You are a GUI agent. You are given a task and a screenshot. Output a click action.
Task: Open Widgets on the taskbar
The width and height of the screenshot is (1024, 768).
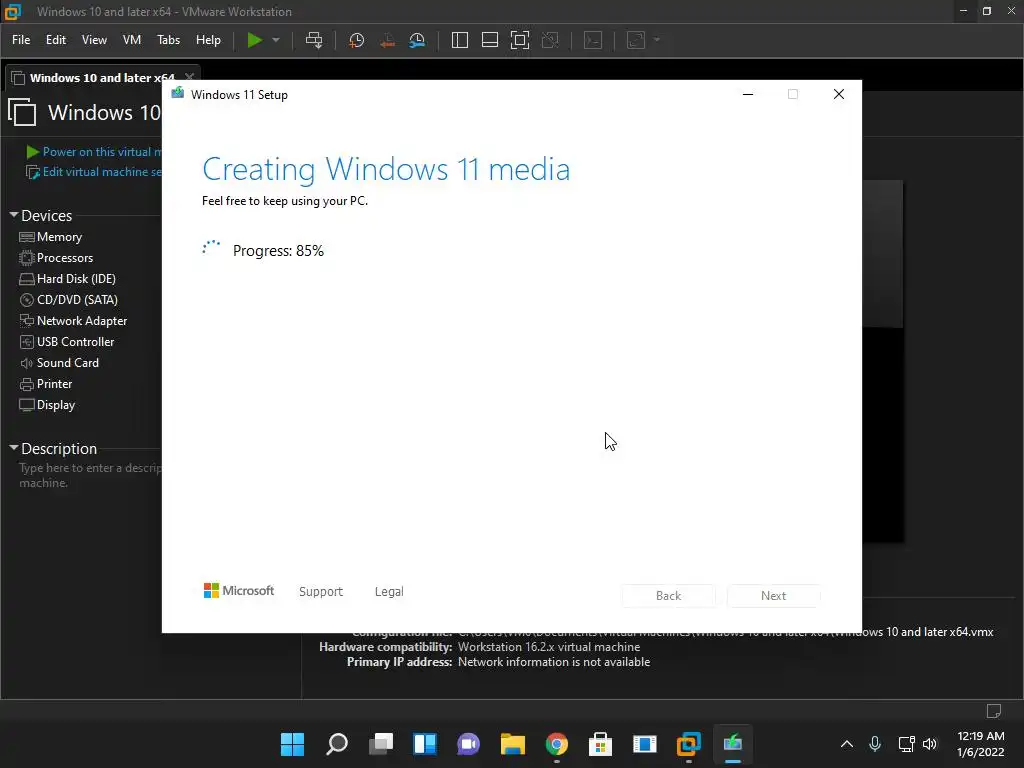point(424,744)
